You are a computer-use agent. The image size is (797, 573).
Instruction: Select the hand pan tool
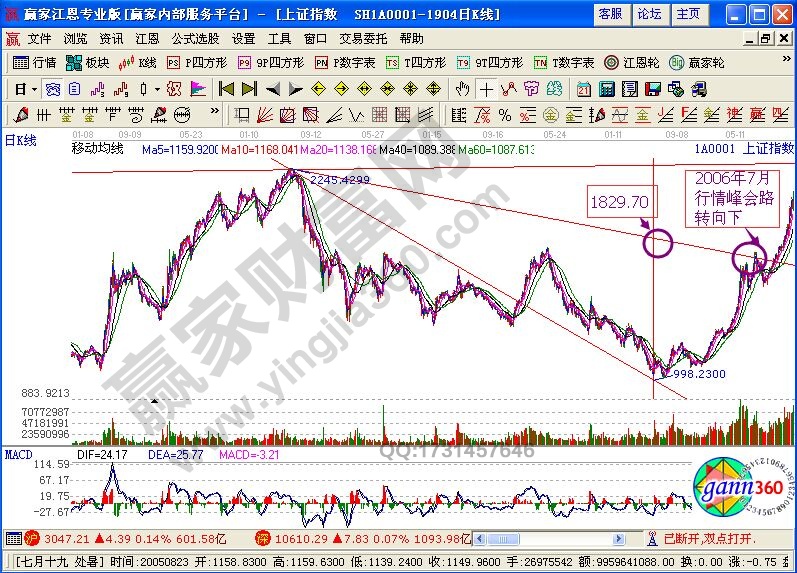click(x=461, y=88)
